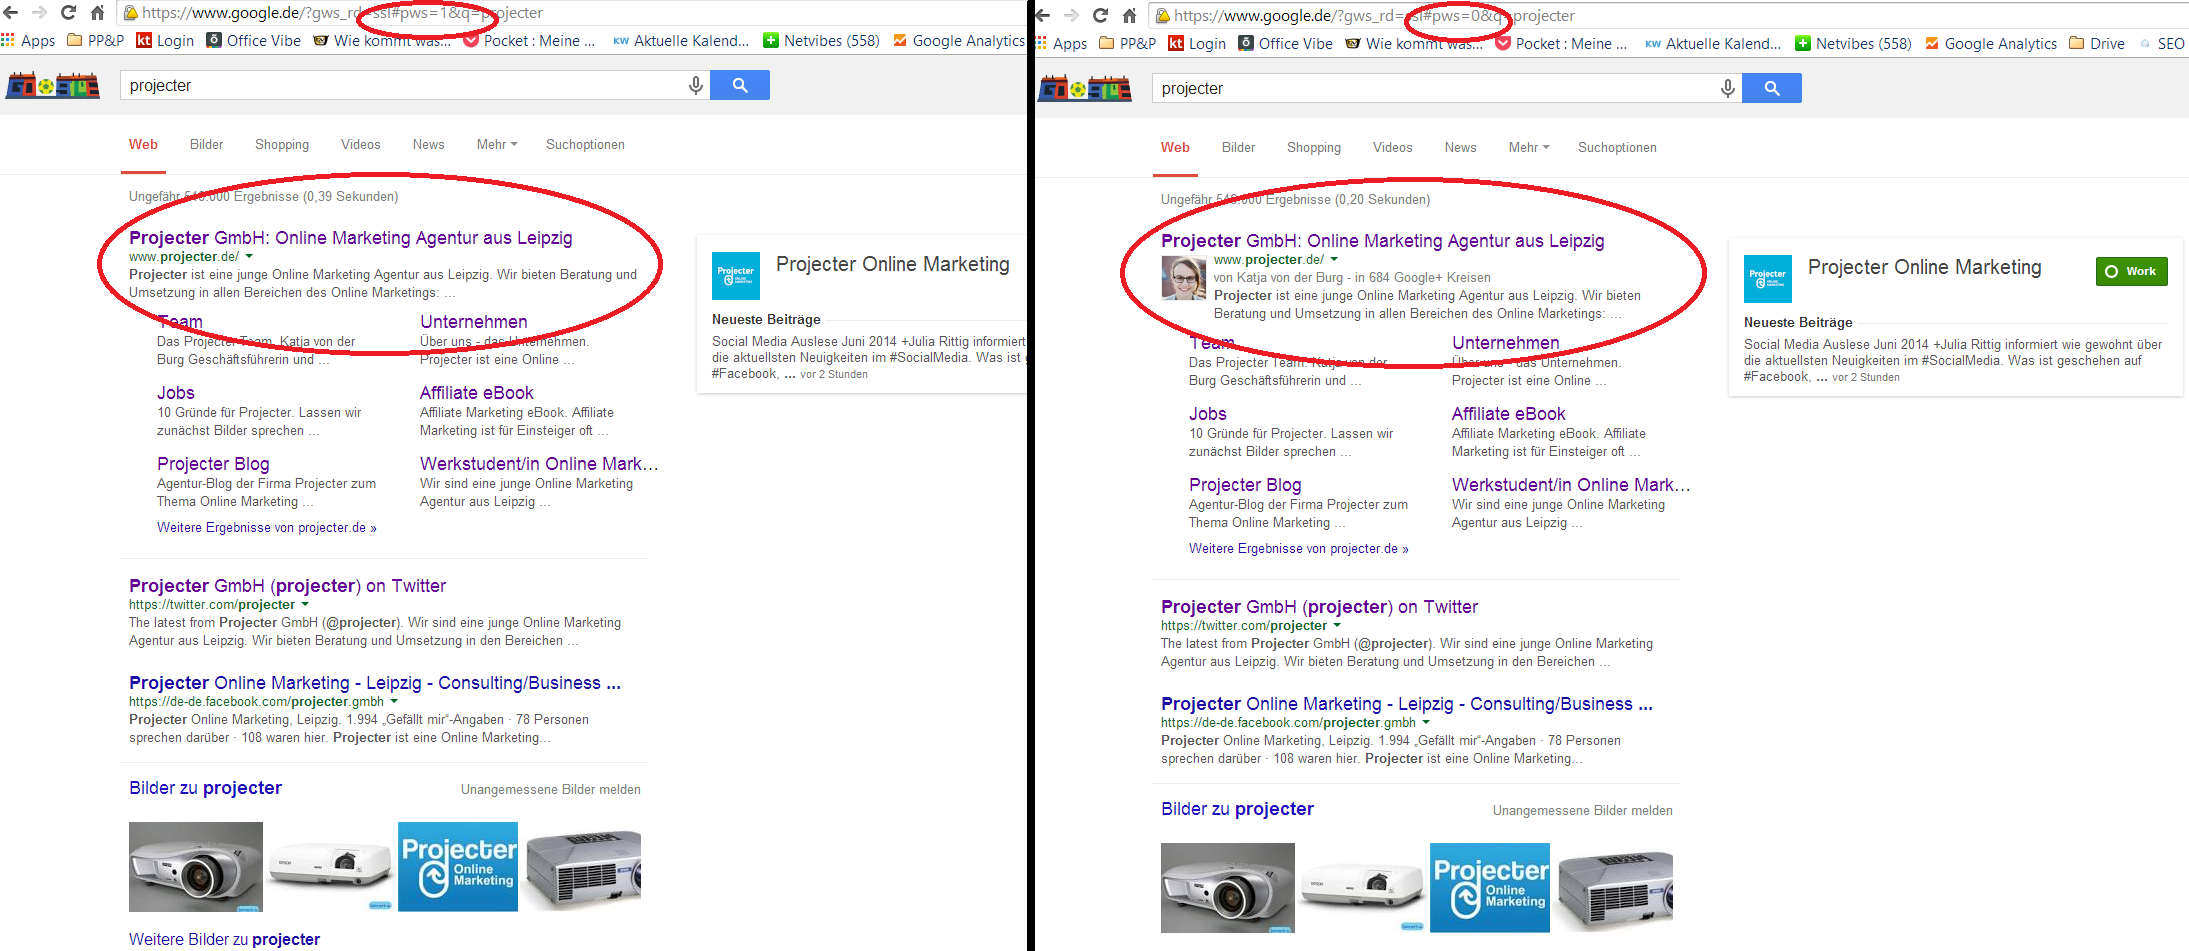Click the blue search magnifier button in the right window
The width and height of the screenshot is (2189, 951).
tap(1772, 88)
